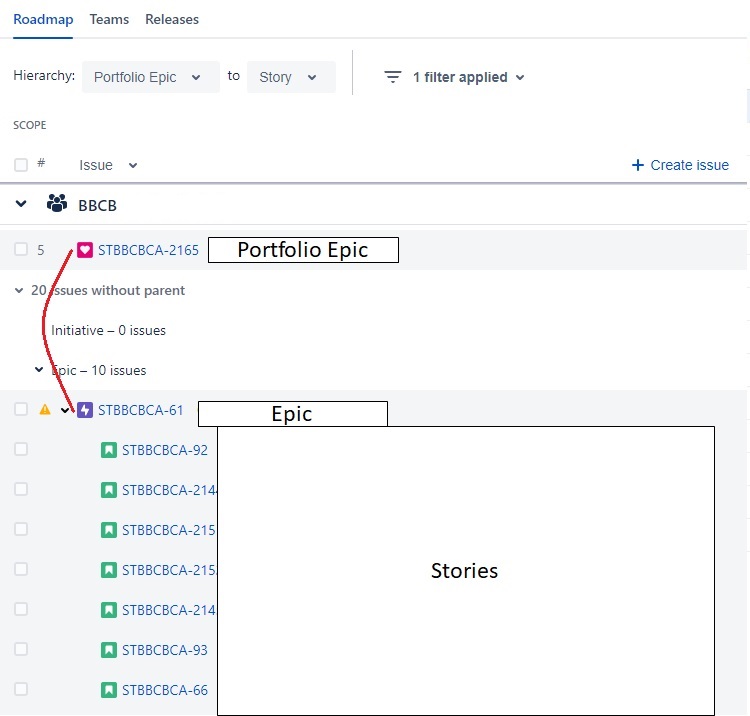750x716 pixels.
Task: Check the box for STBBCBCA-92
Action: click(x=21, y=449)
